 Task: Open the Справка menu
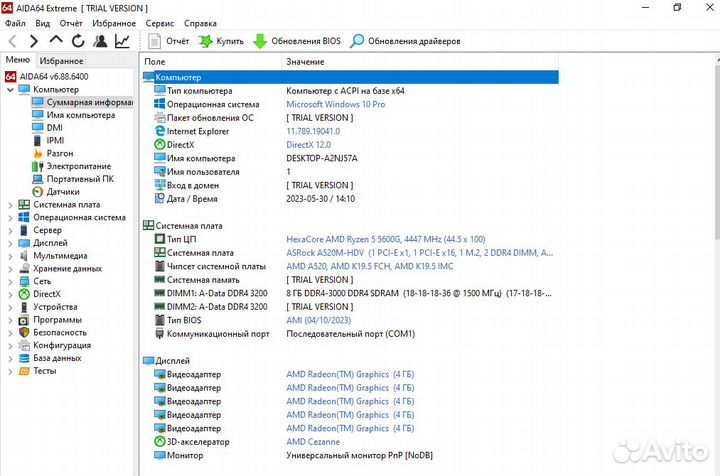coord(200,23)
